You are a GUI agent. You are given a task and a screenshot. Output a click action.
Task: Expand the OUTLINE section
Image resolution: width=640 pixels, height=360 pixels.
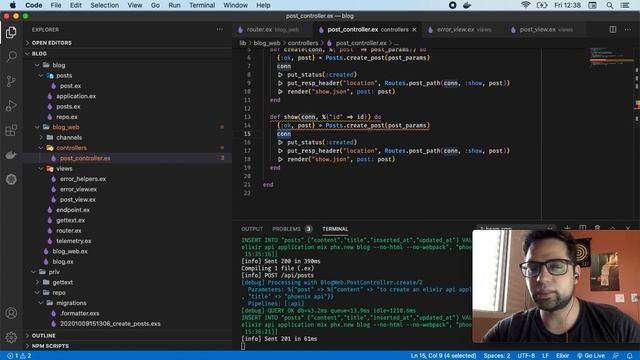[x=43, y=336]
